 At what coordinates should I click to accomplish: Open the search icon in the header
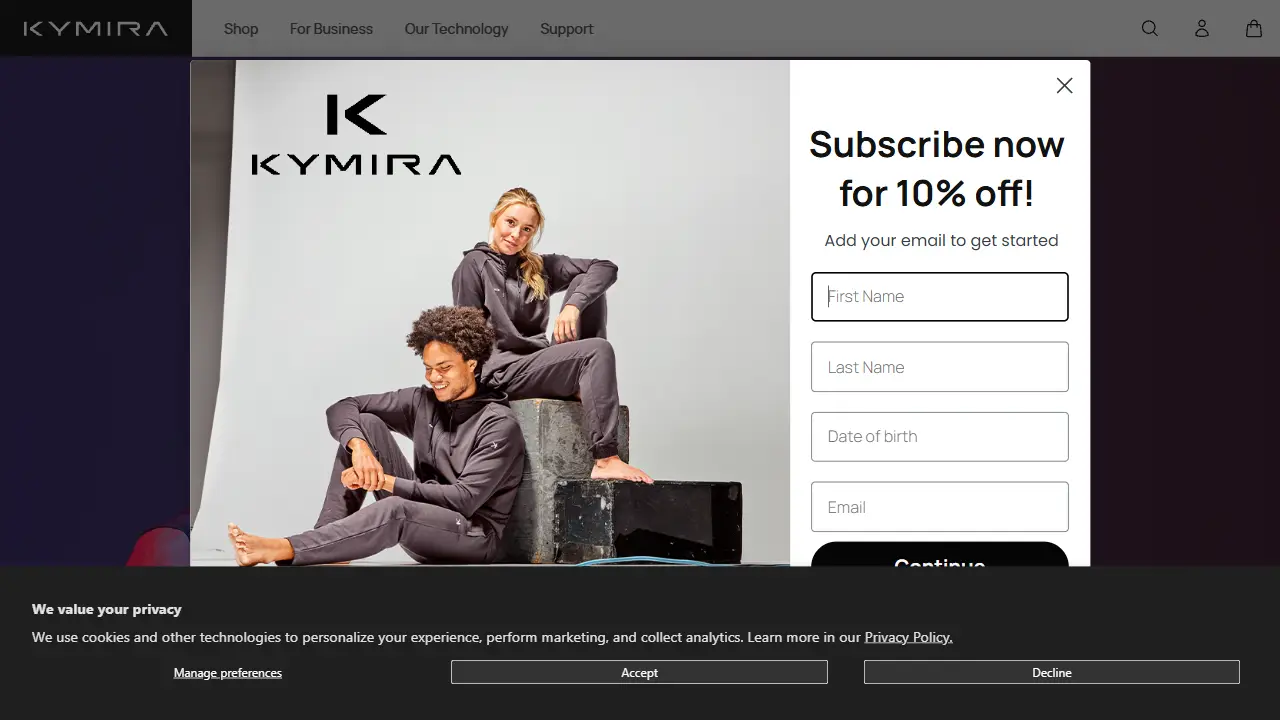pyautogui.click(x=1149, y=28)
